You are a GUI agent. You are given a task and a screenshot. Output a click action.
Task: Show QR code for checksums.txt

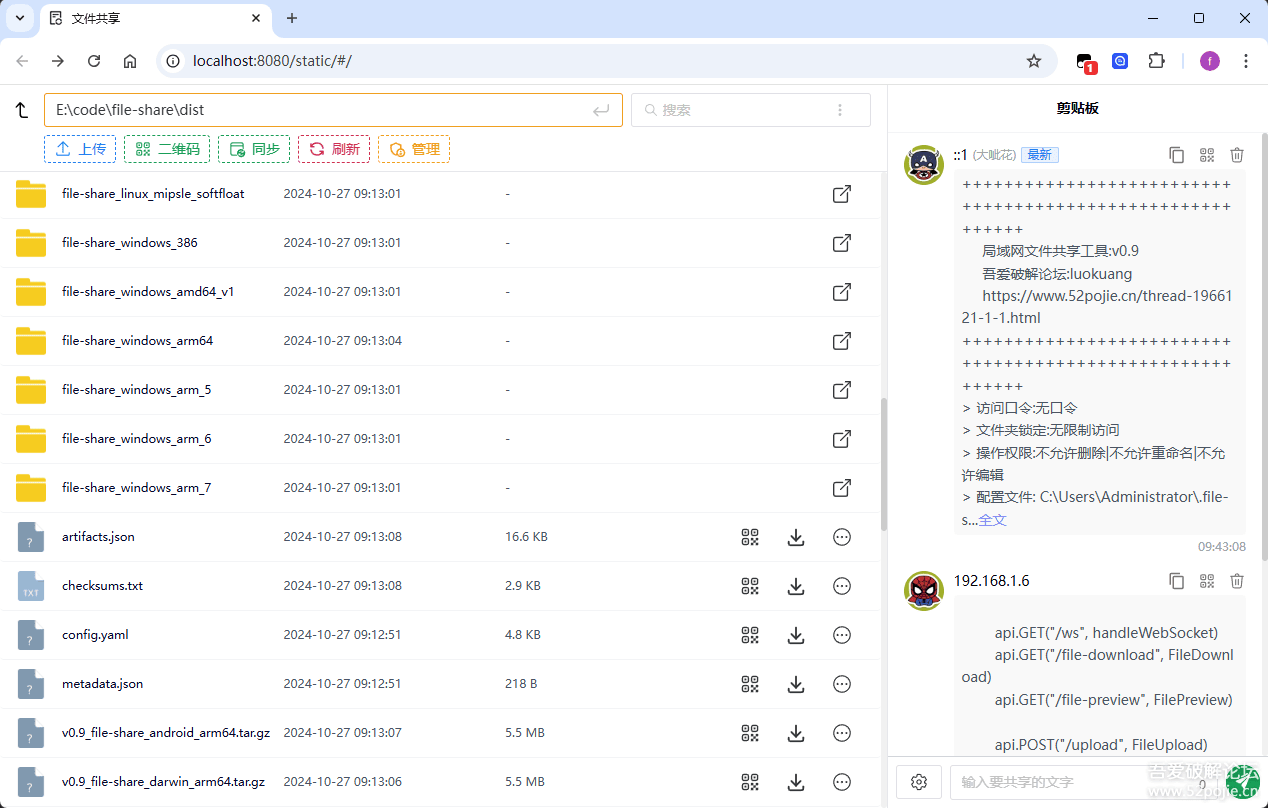750,586
